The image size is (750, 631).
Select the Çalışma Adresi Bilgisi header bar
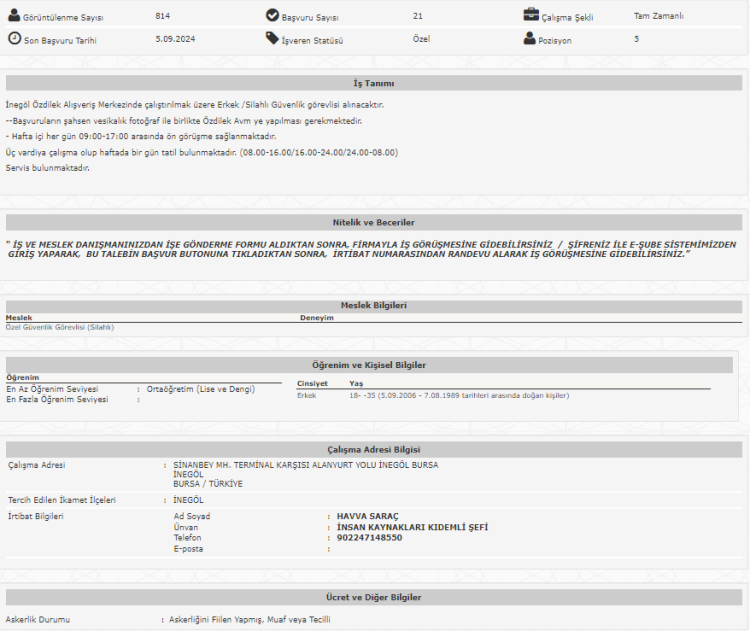(374, 450)
